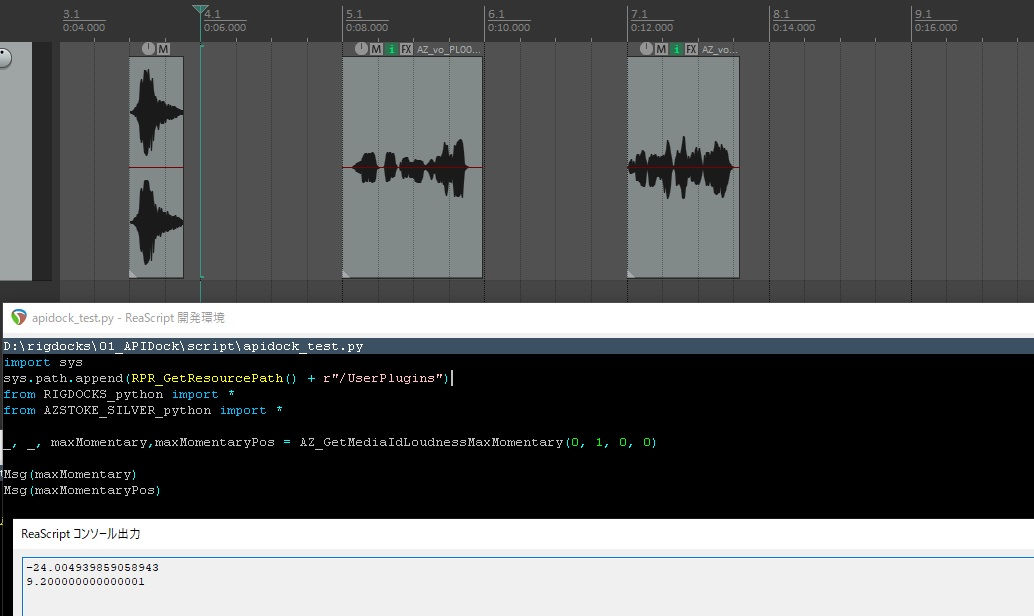Click fade-in corner handle of the item at 7.1
1034x616 pixels.
coord(630,274)
